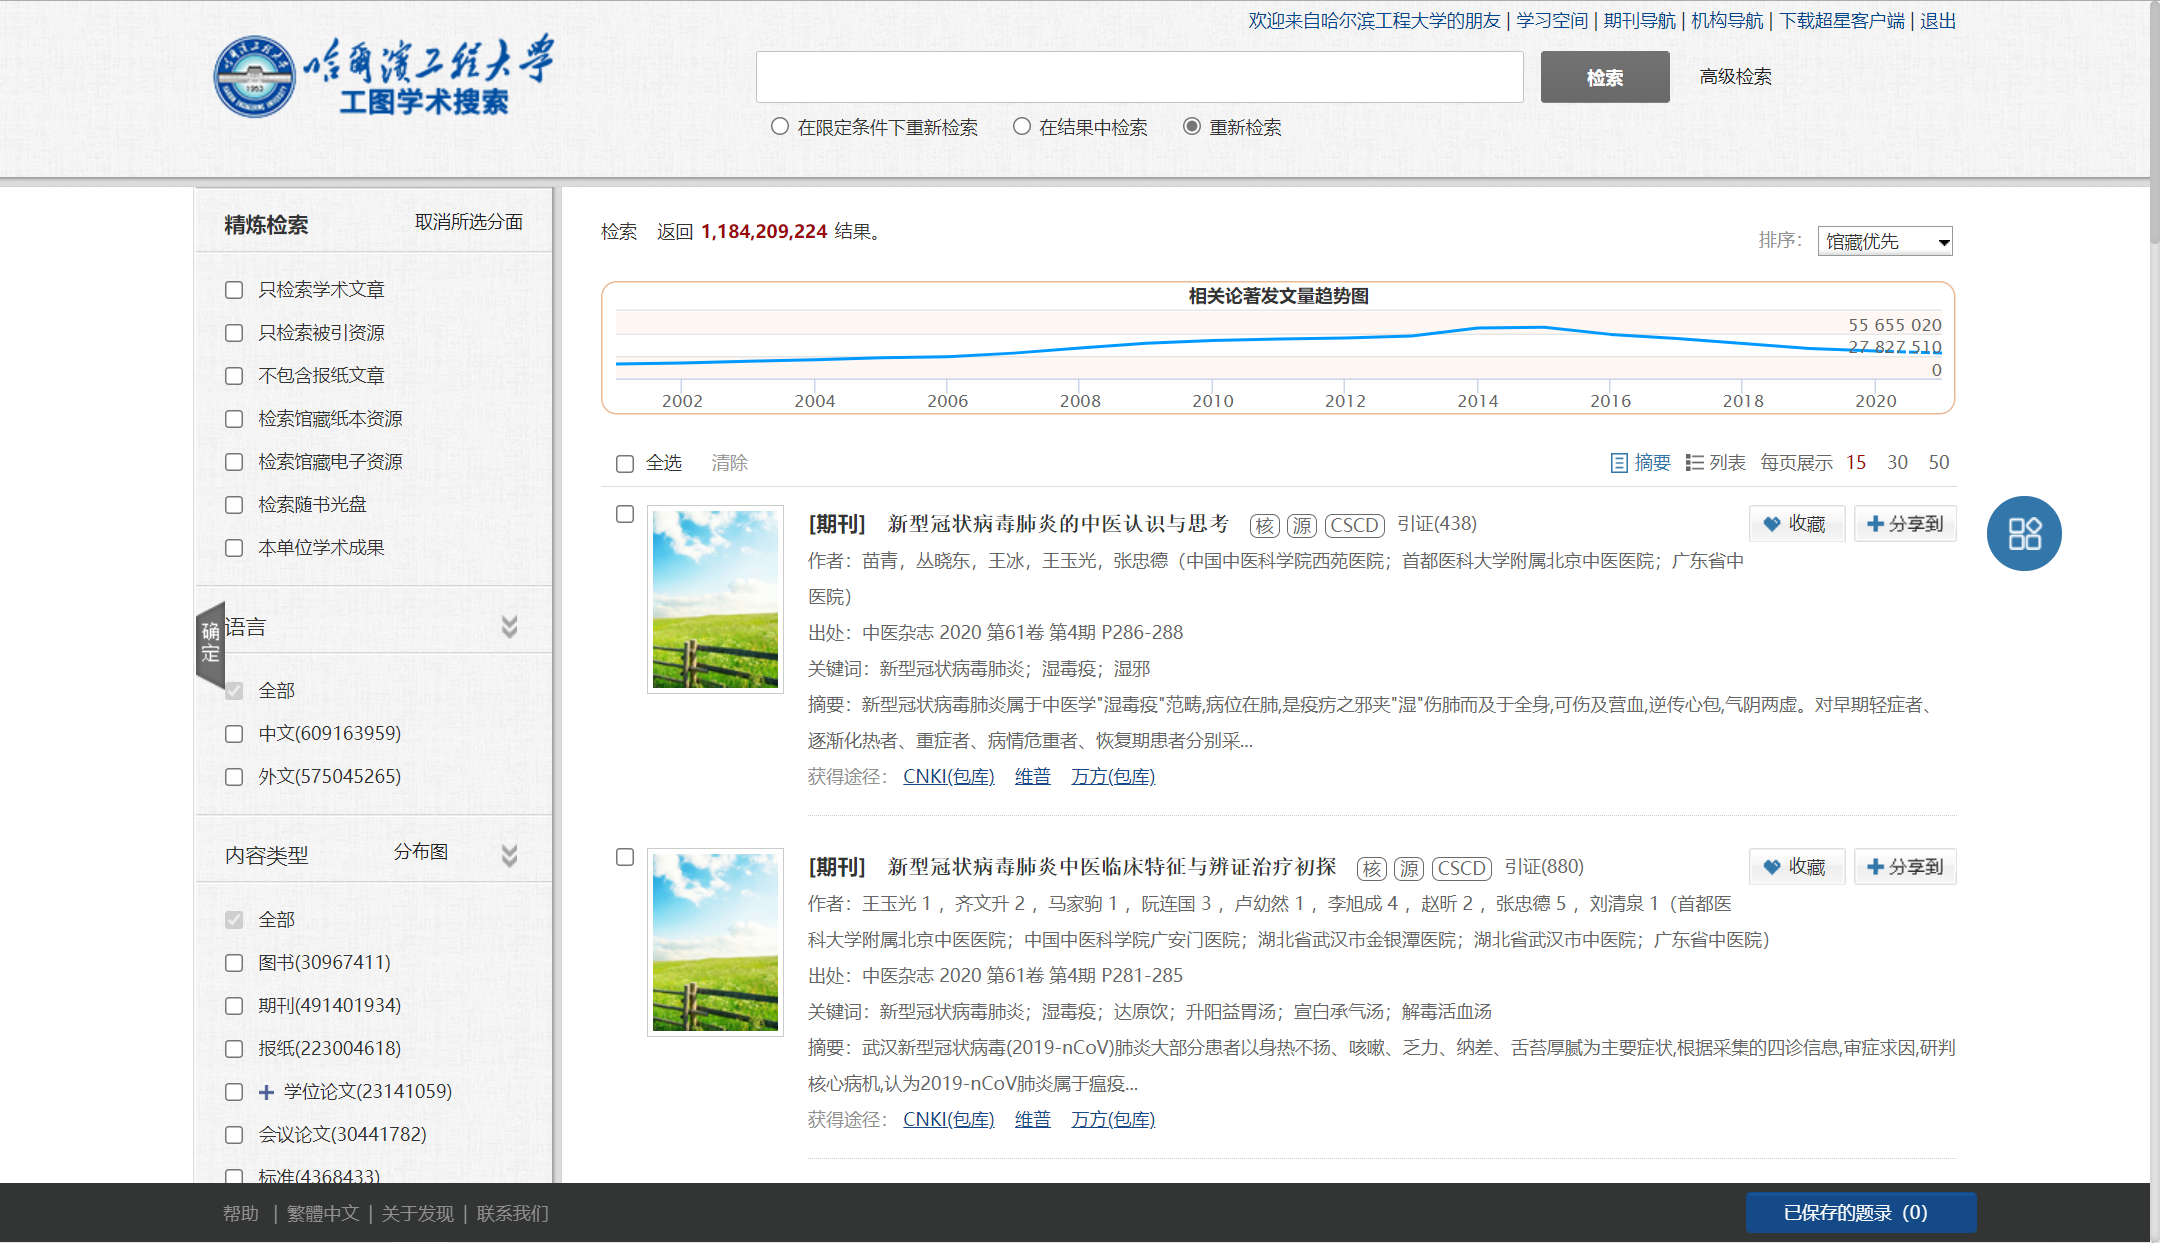Image resolution: width=2160 pixels, height=1243 pixels.
Task: Switch to 列表 list view icon
Action: 1694,463
